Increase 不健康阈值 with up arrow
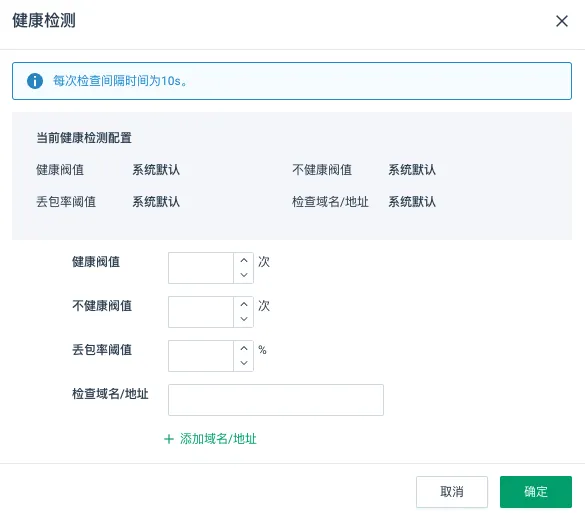 (x=244, y=304)
